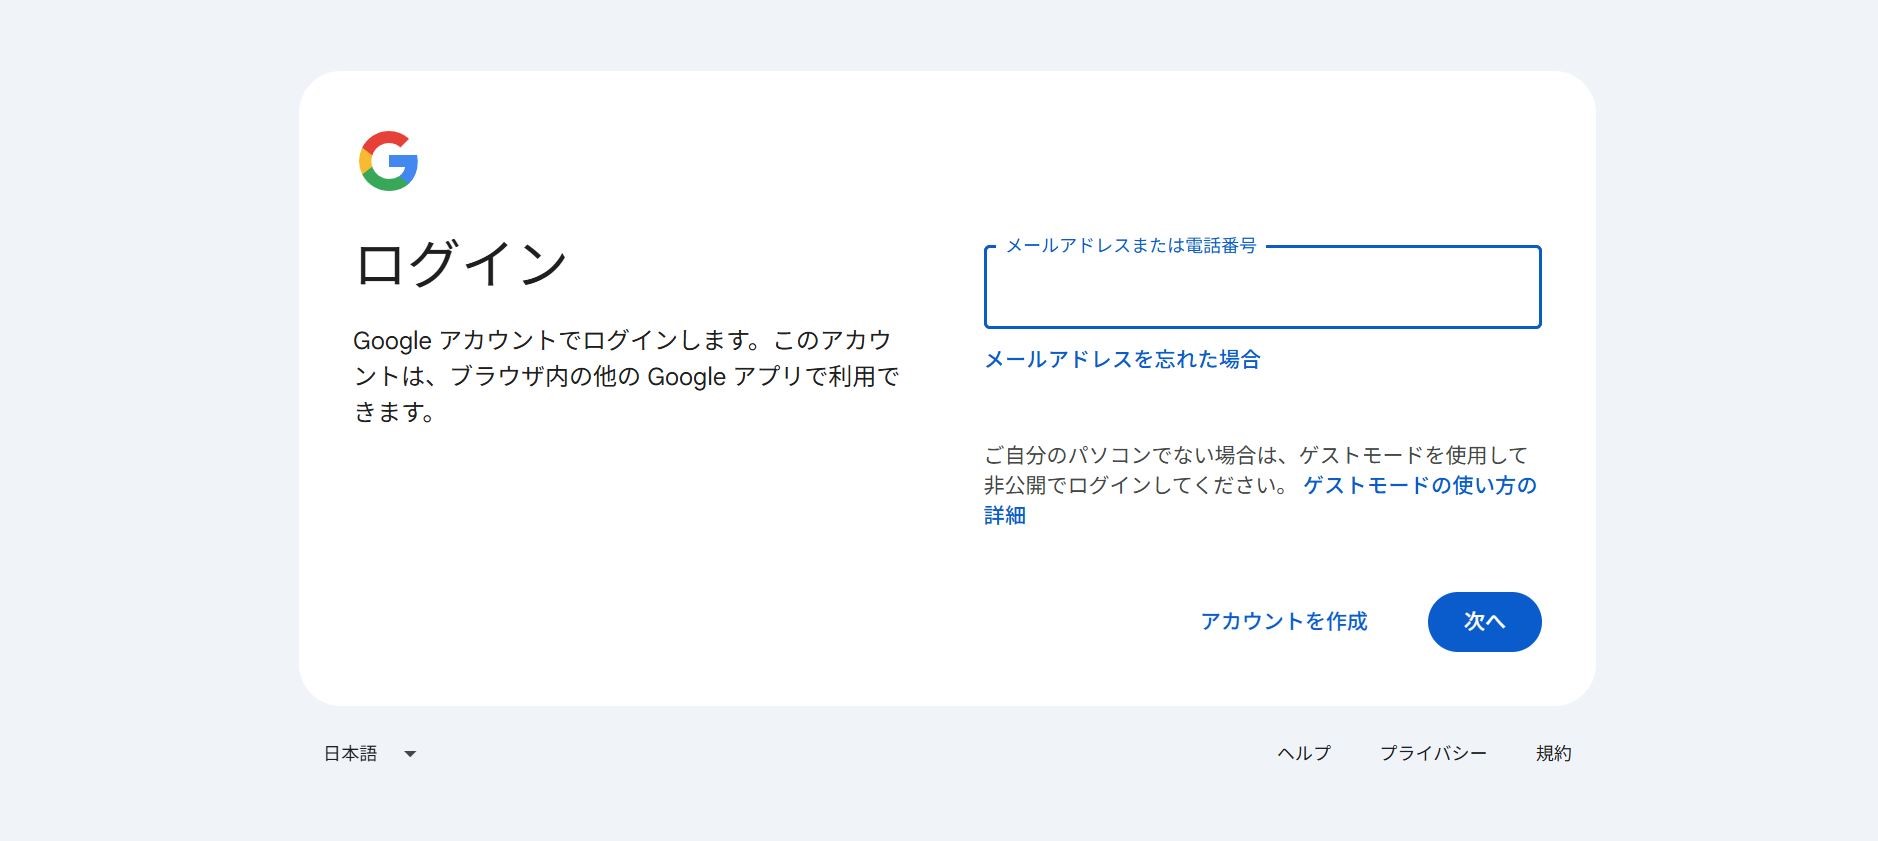
Task: Click the ログイン heading text
Action: (x=461, y=264)
